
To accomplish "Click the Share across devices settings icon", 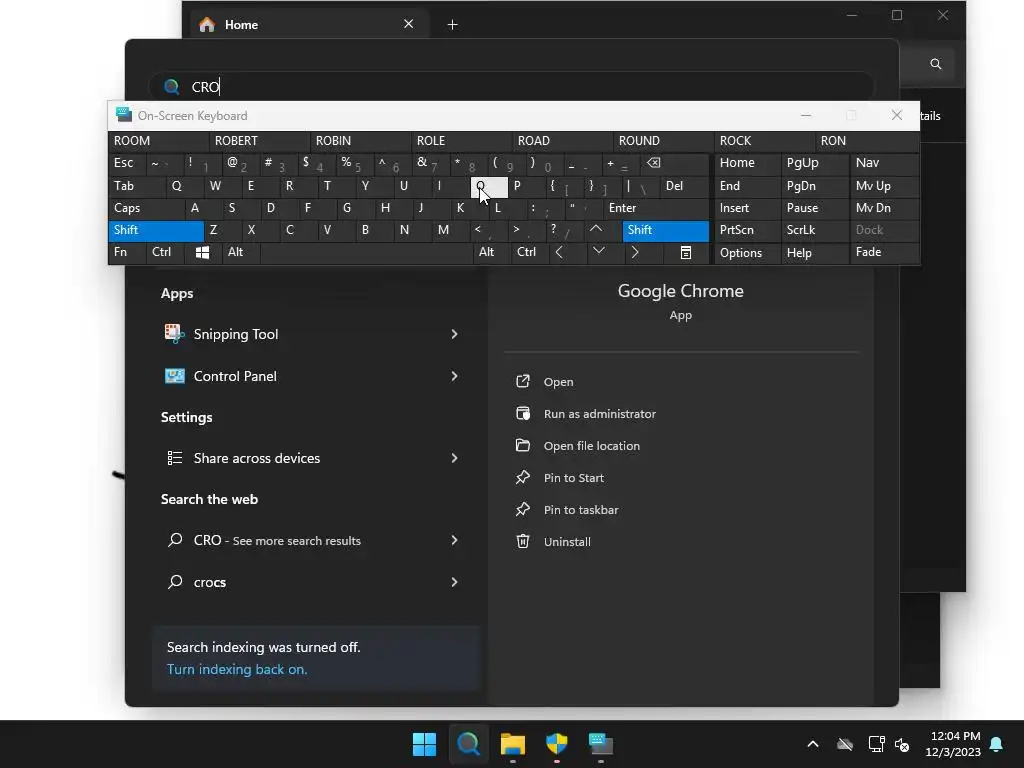I will point(174,458).
